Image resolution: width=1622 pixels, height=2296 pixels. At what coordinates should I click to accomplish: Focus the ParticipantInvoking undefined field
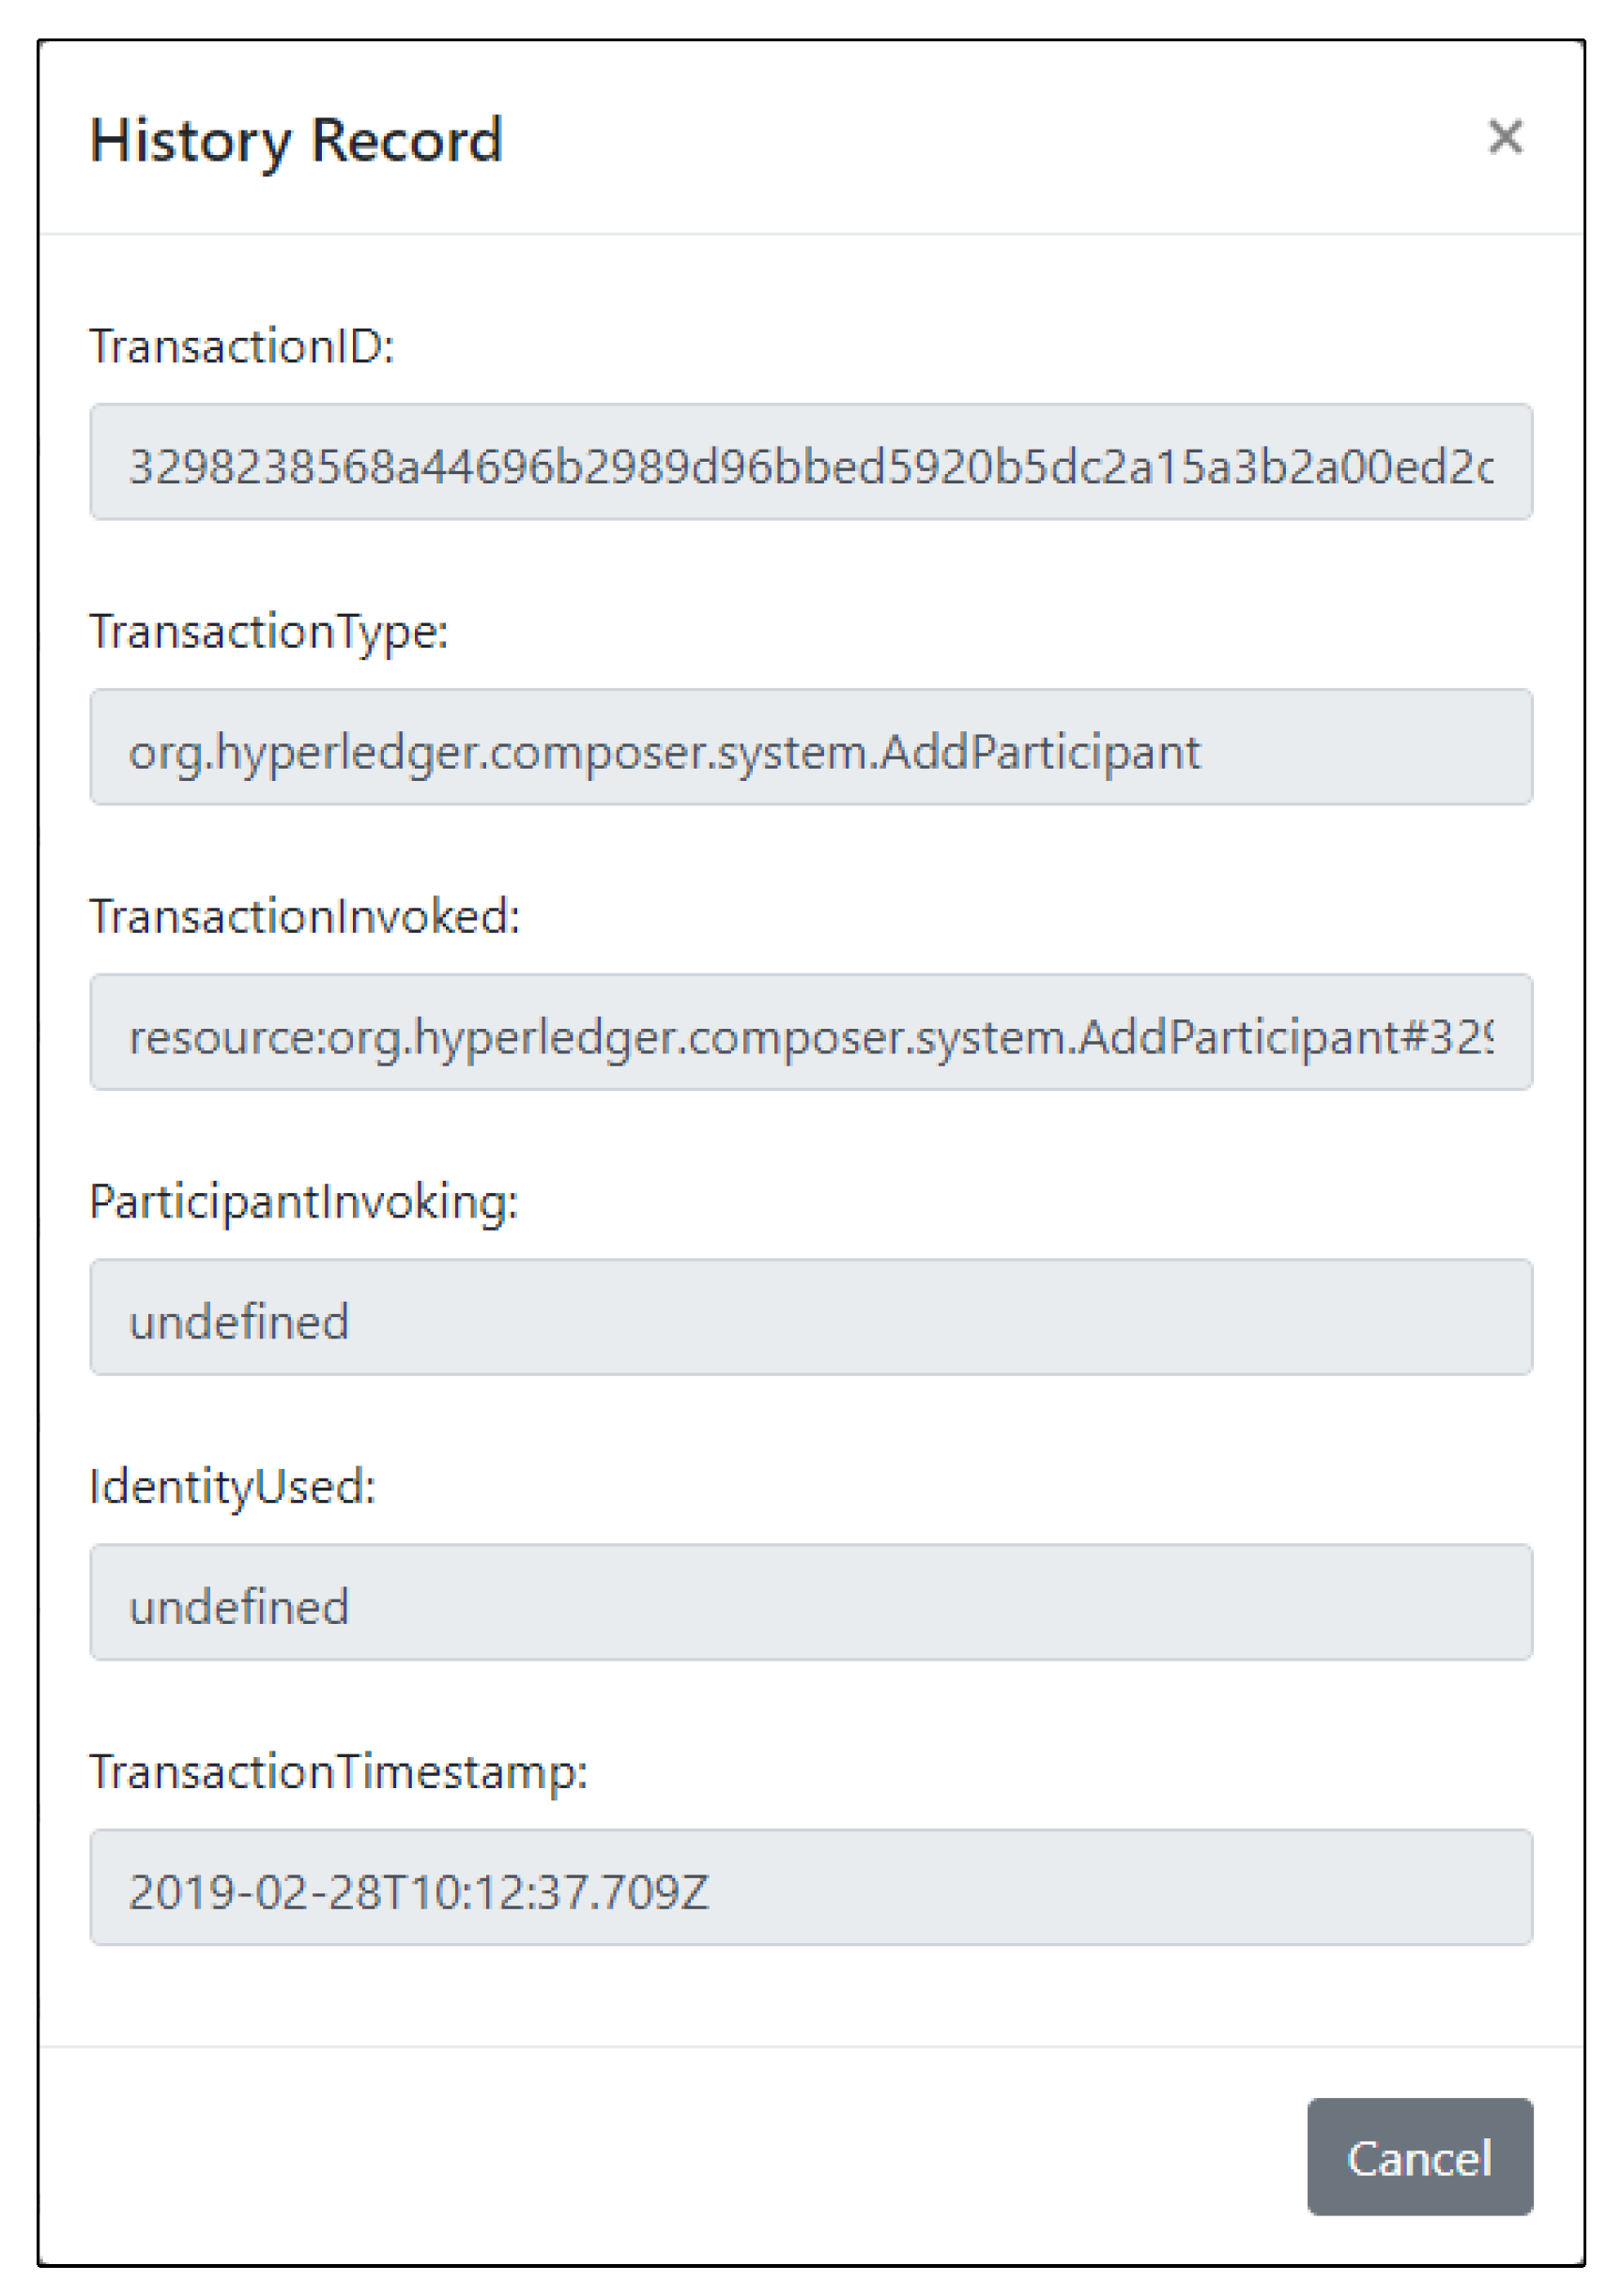coord(811,1317)
